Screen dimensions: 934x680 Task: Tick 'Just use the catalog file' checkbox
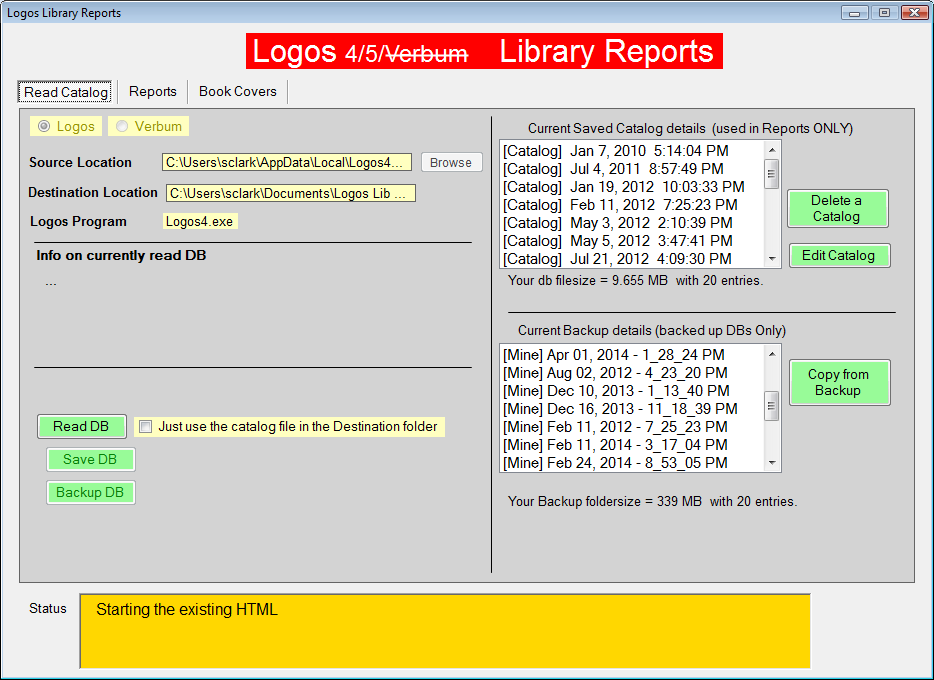145,426
